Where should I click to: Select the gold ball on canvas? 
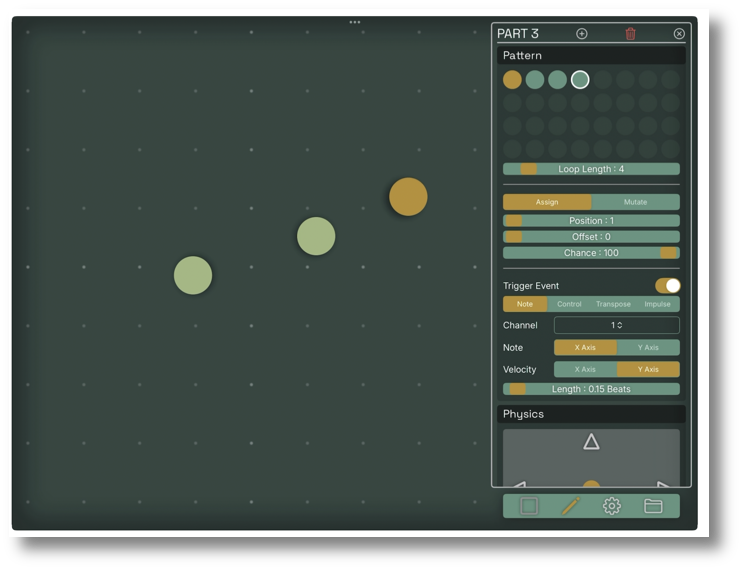[408, 197]
